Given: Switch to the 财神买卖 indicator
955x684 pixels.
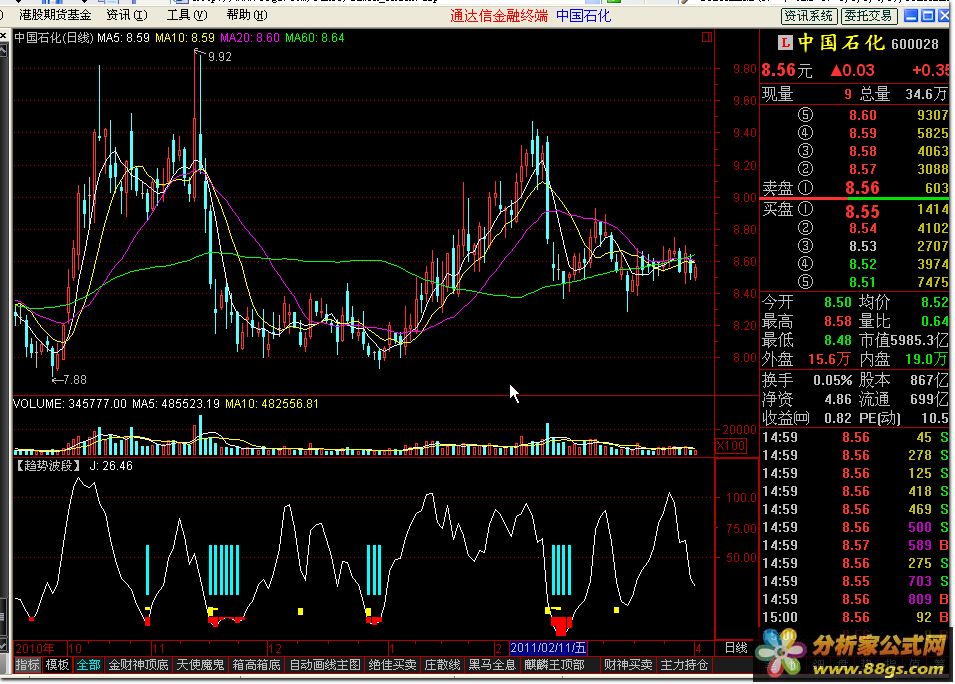Looking at the screenshot, I should pyautogui.click(x=629, y=665).
